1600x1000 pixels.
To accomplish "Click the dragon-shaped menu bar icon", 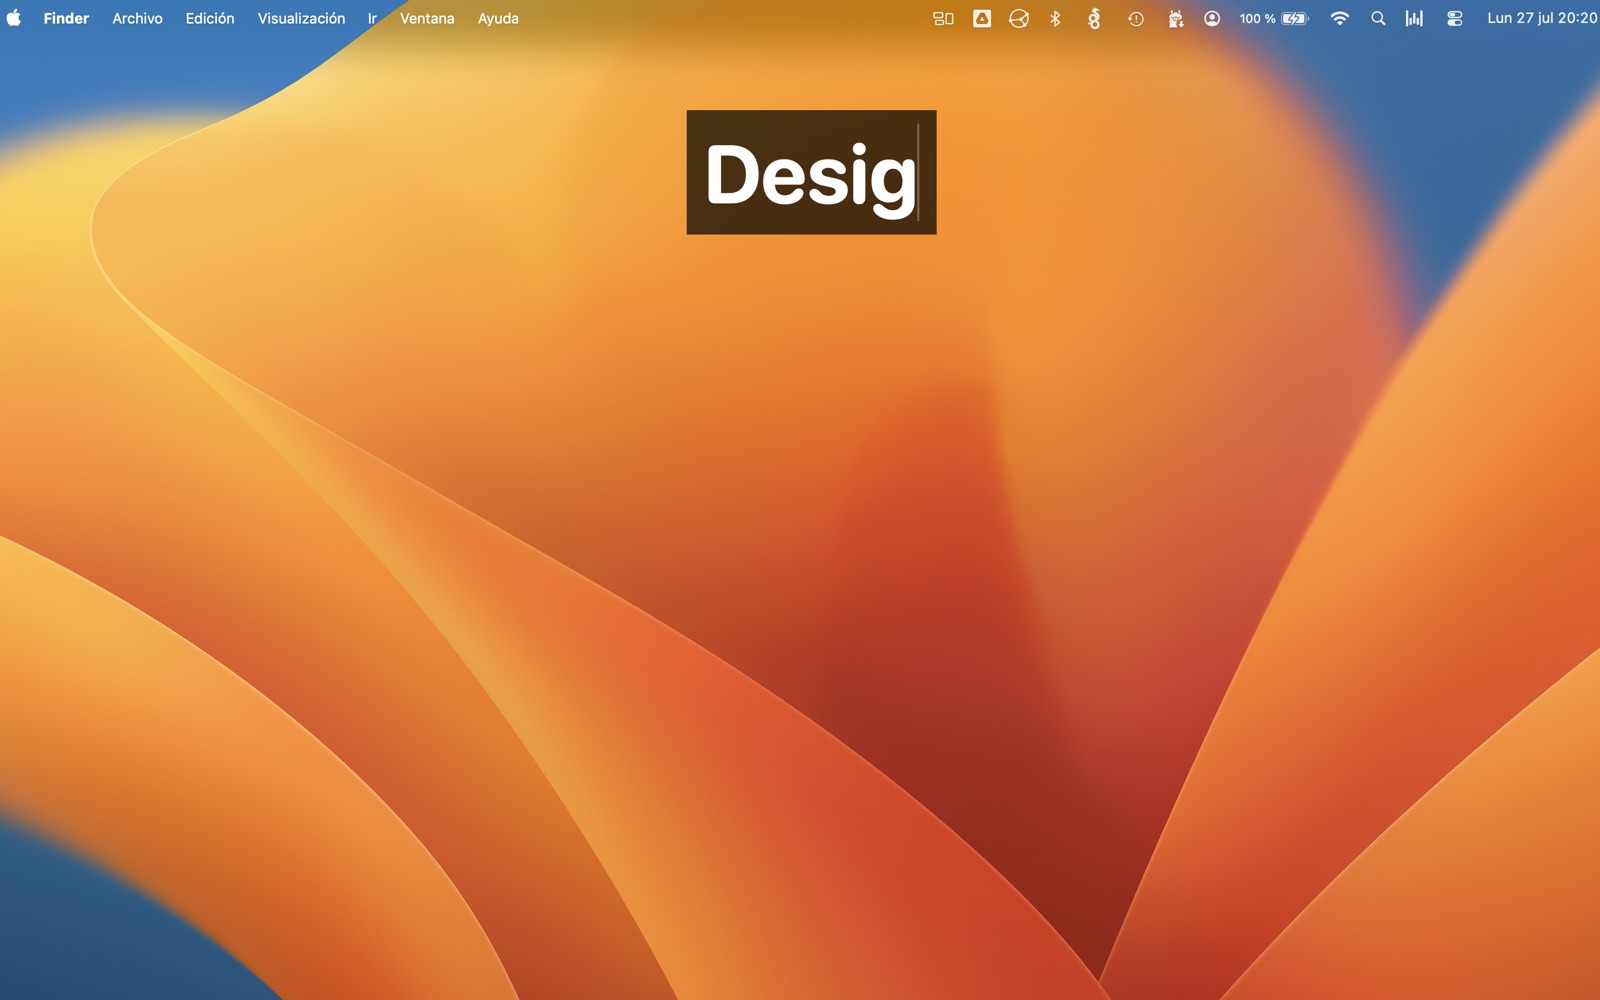I will [1094, 18].
